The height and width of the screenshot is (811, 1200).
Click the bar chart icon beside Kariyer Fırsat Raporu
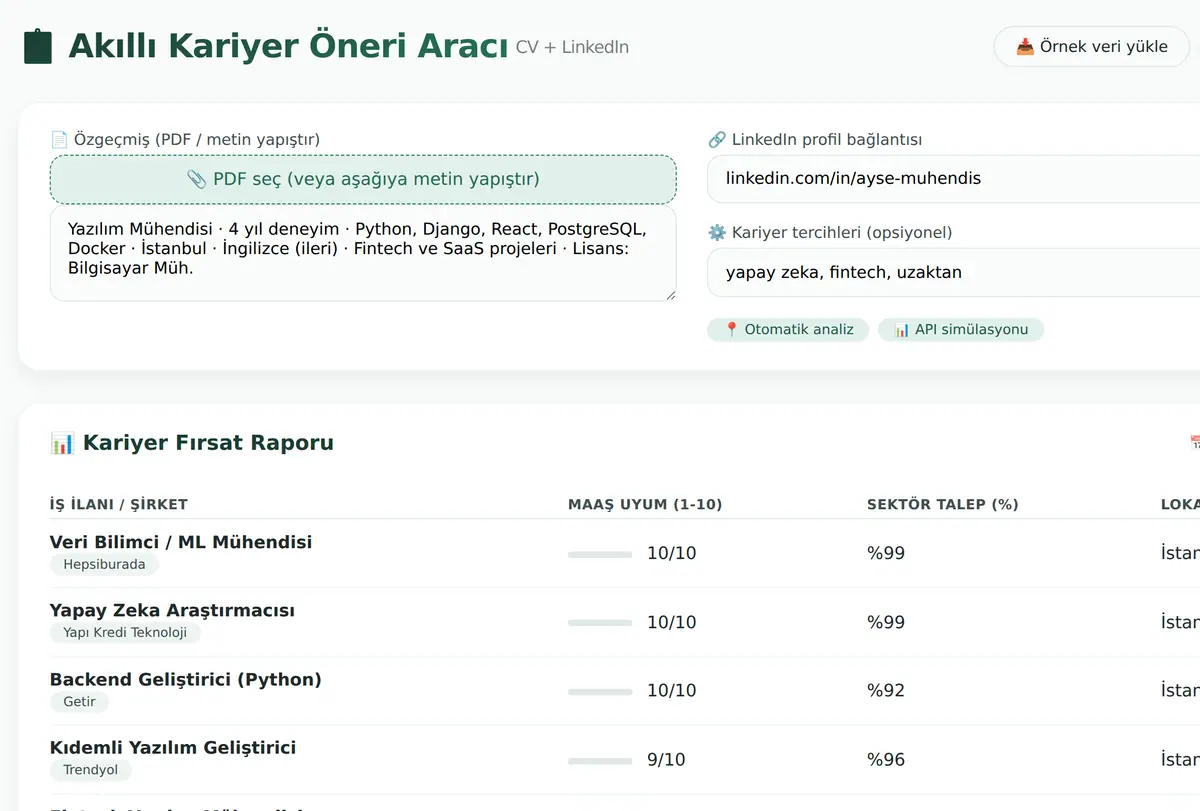(x=62, y=443)
